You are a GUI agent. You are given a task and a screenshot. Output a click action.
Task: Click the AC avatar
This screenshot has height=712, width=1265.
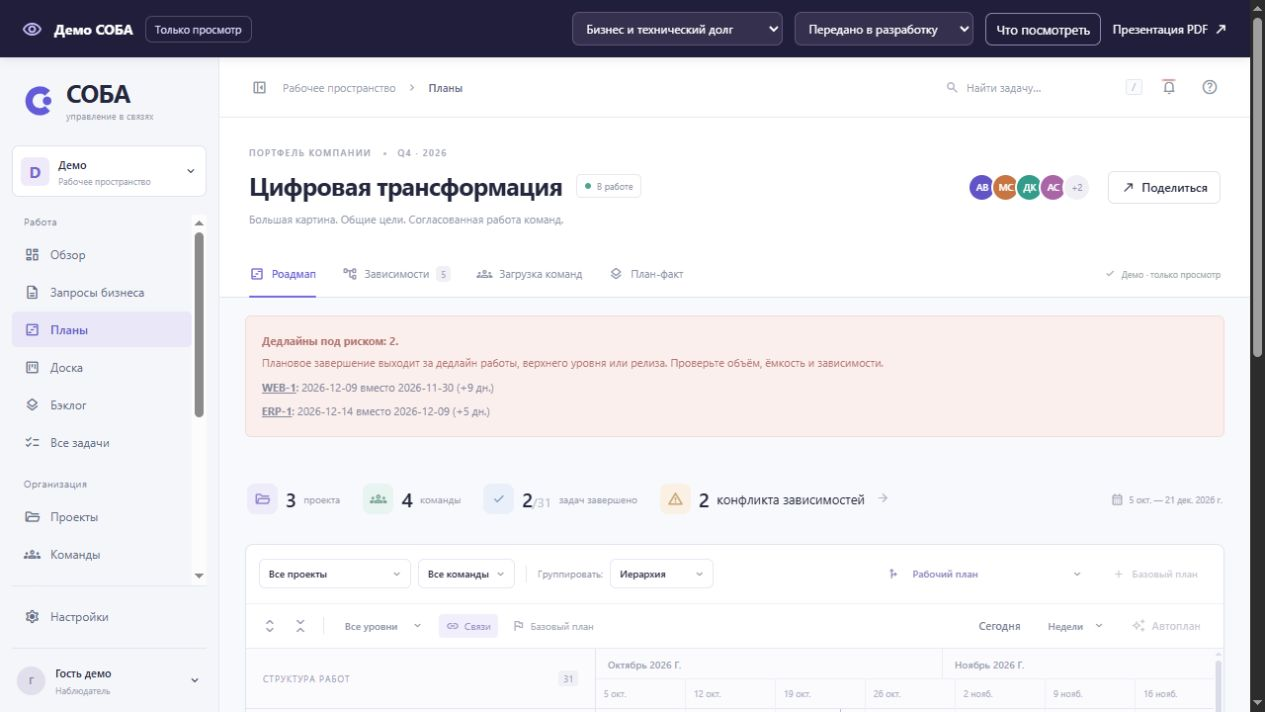[1052, 188]
